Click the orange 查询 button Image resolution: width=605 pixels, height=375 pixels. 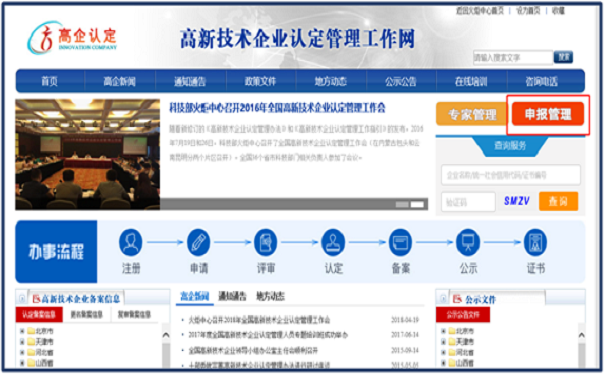coord(558,201)
